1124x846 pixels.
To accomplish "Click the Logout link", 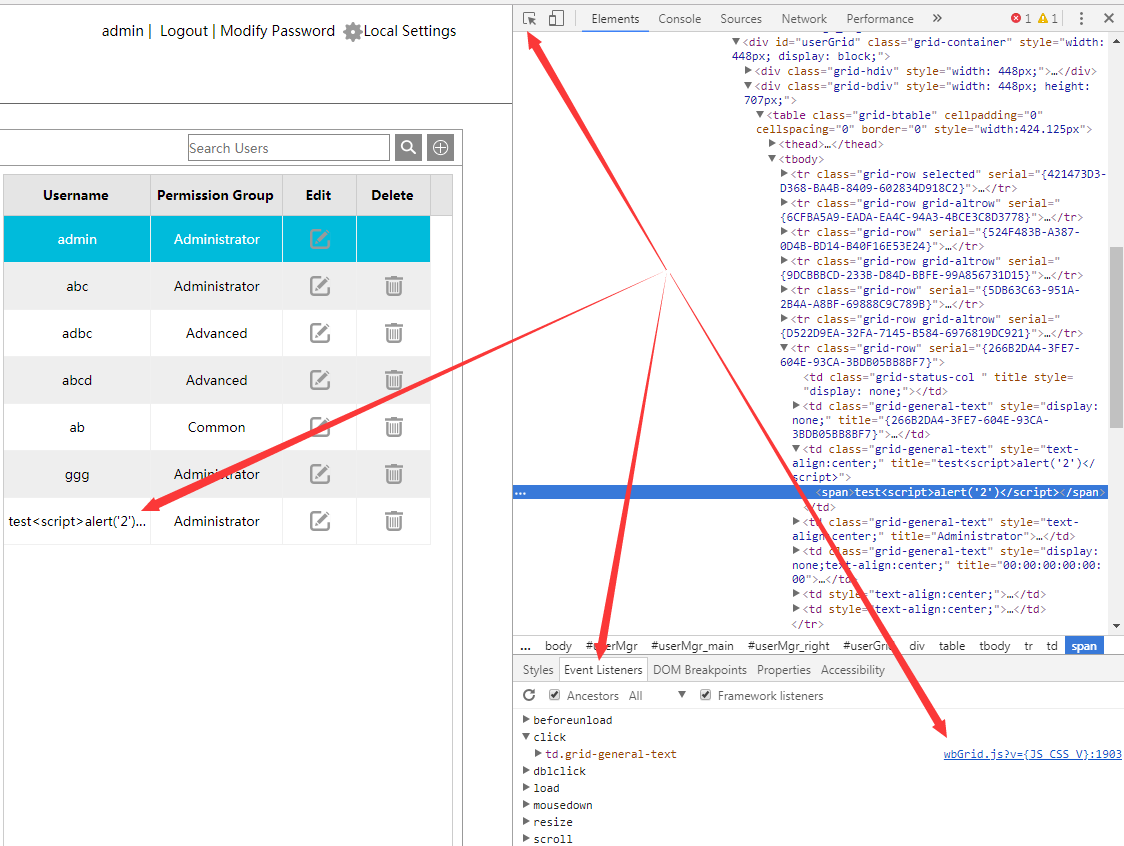I will (x=184, y=31).
